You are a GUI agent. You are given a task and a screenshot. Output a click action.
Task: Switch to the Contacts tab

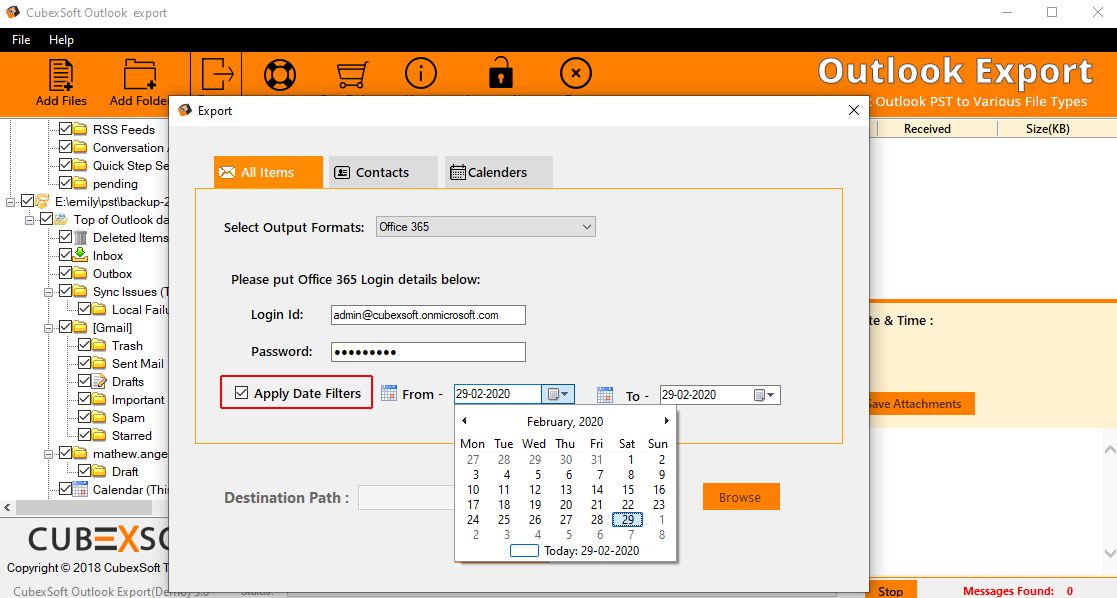[x=381, y=172]
